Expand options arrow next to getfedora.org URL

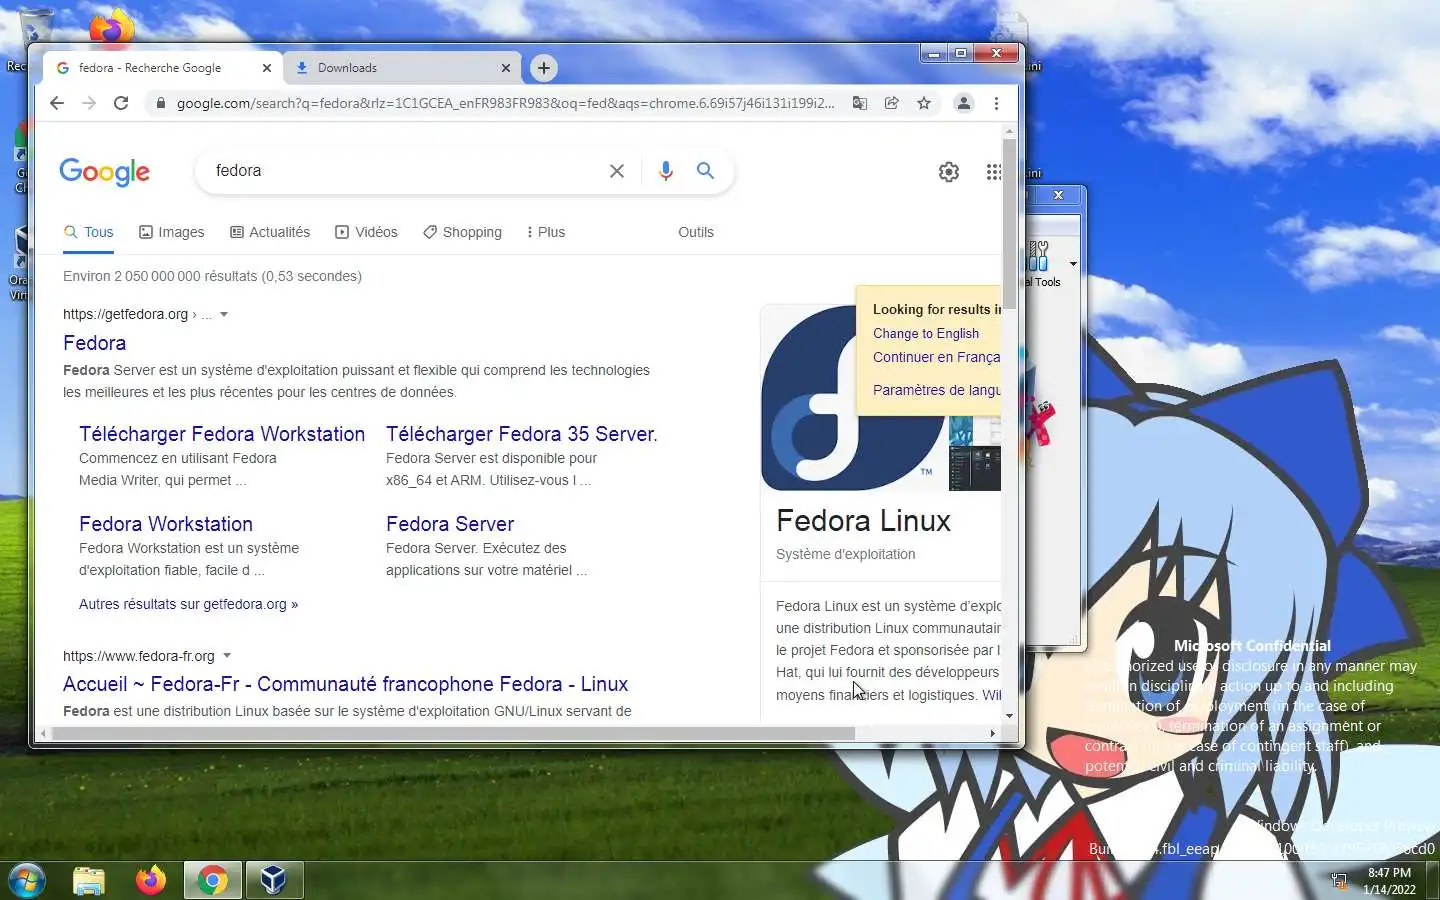[x=224, y=314]
